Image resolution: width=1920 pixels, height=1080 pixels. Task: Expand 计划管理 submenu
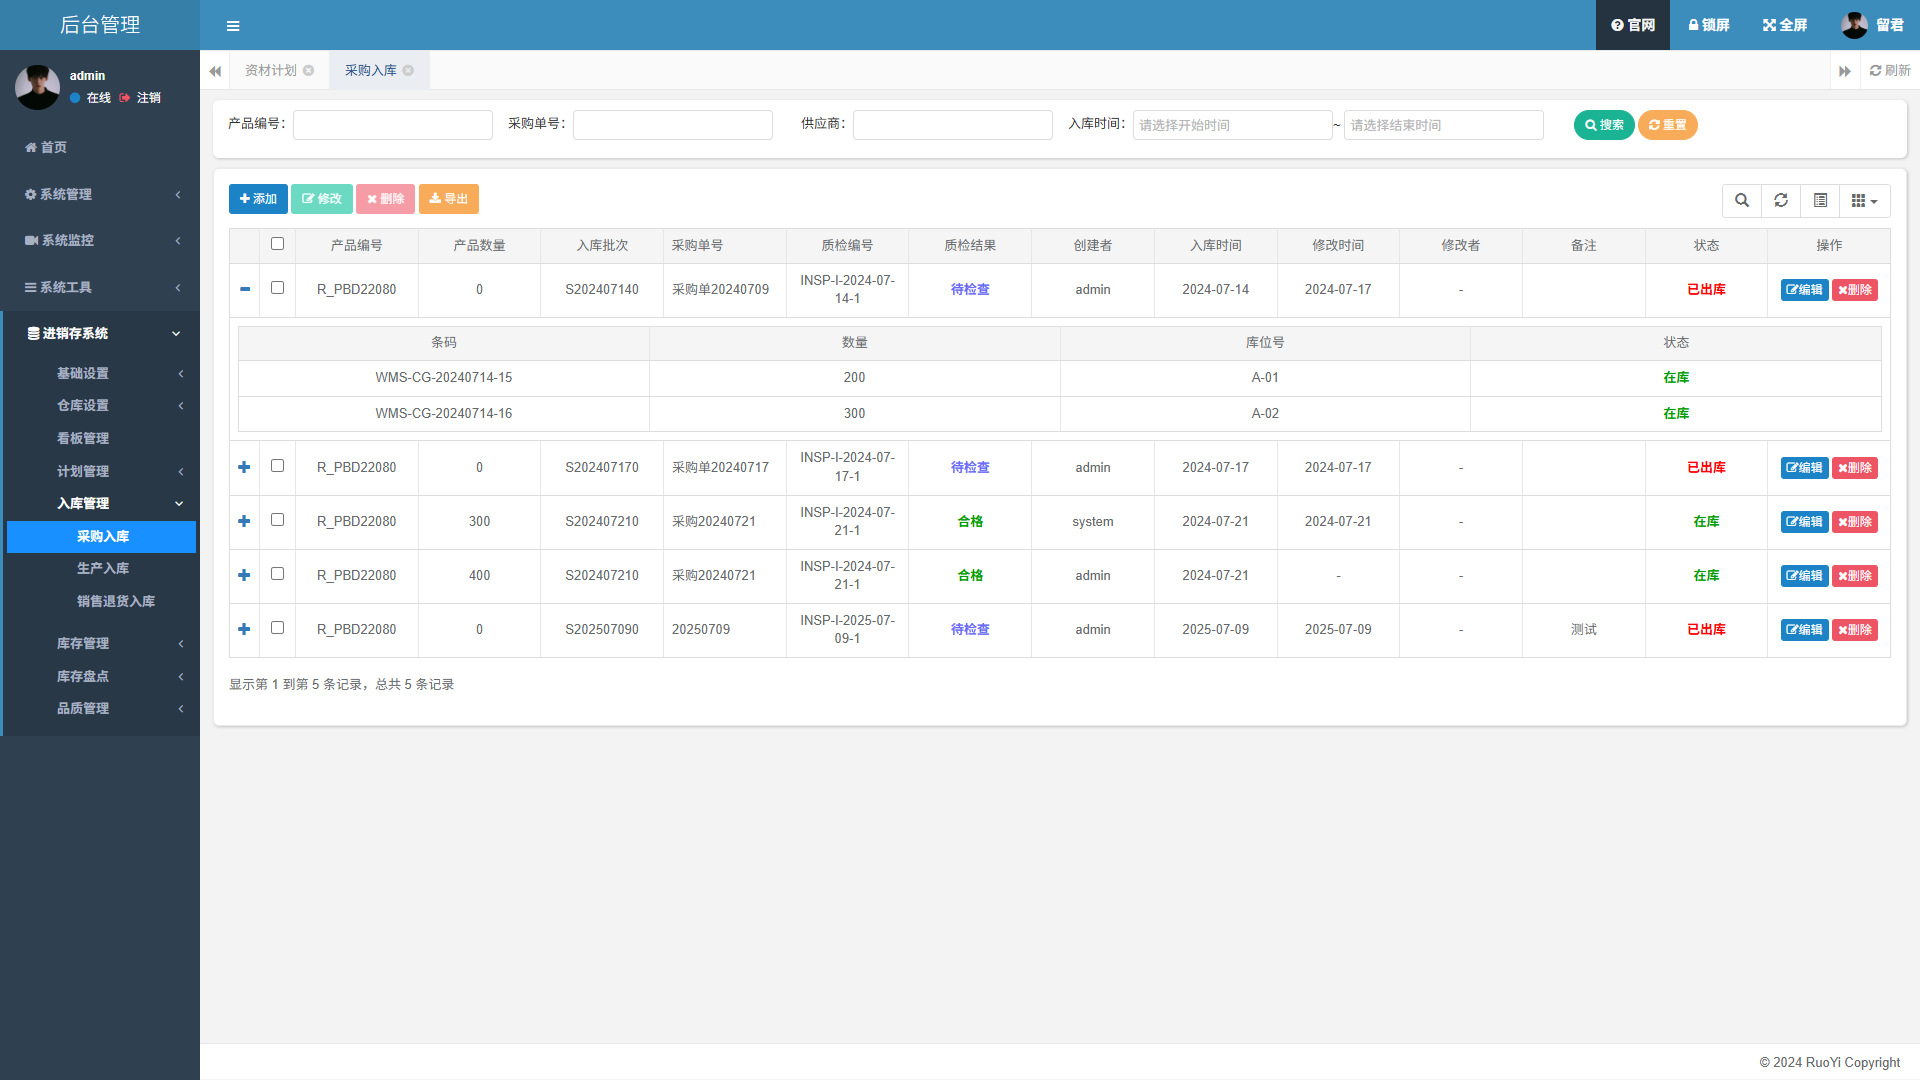click(x=100, y=471)
